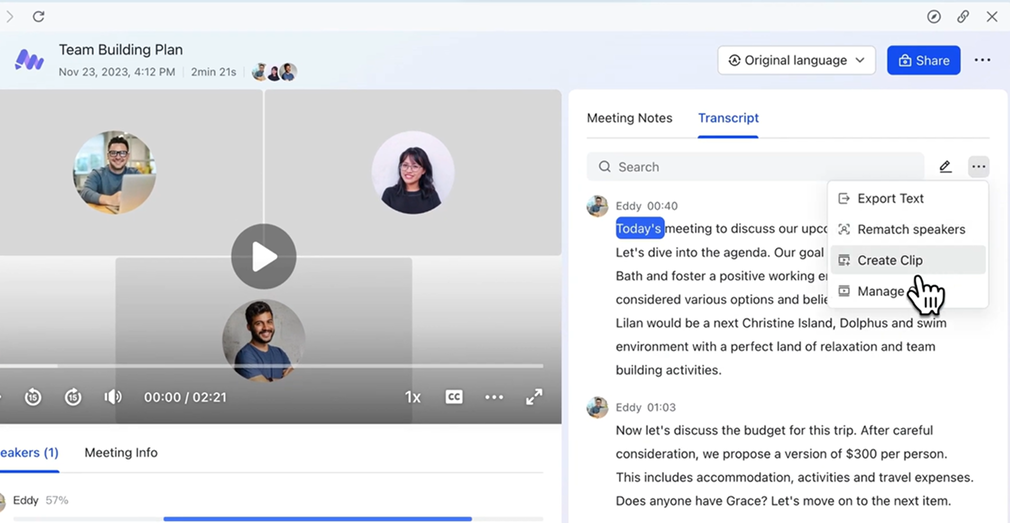Select Rematch speakers menu entry
The width and height of the screenshot is (1010, 523).
pyautogui.click(x=911, y=229)
